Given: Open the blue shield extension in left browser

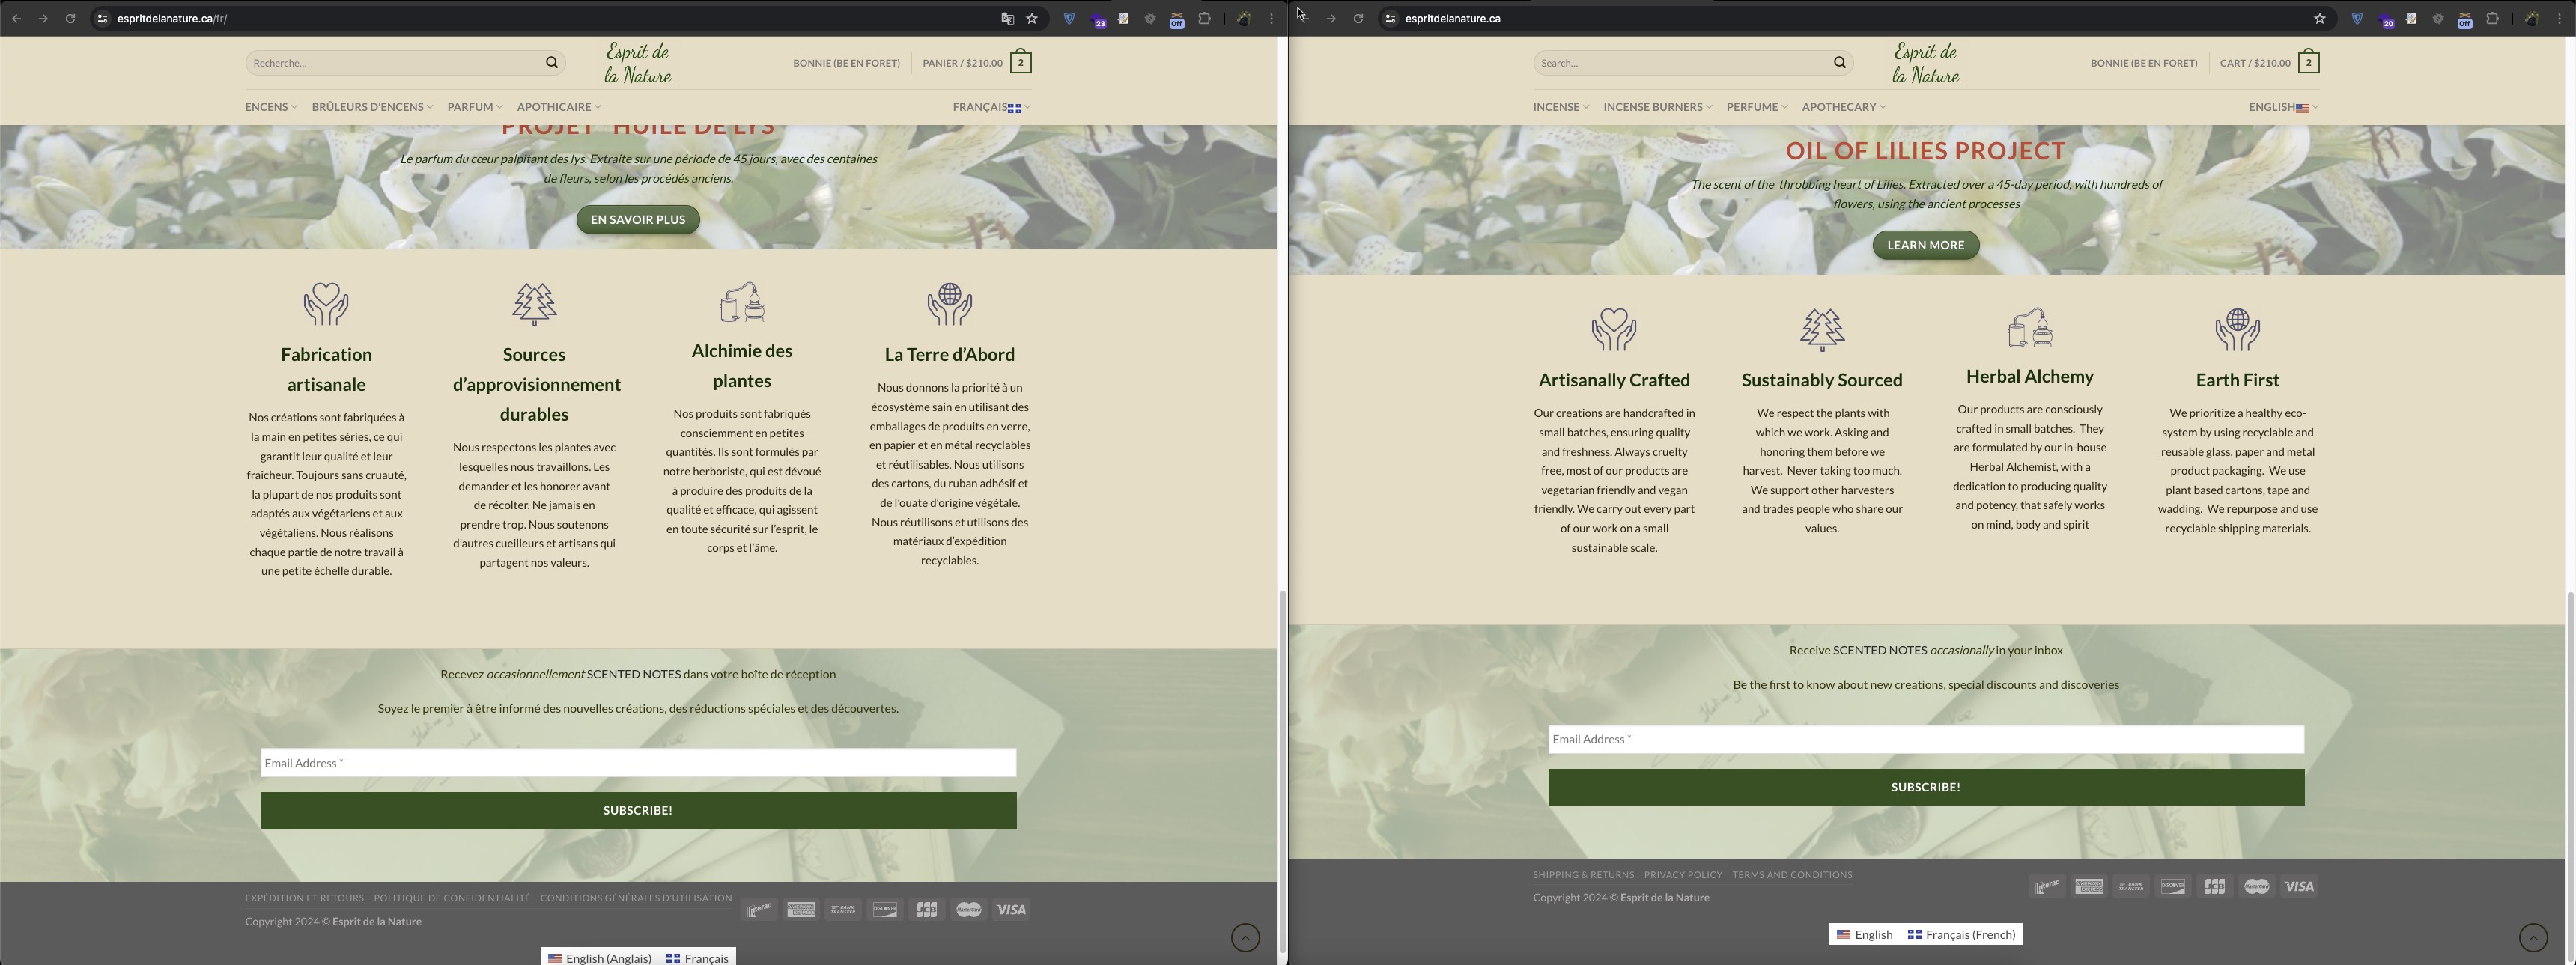Looking at the screenshot, I should pos(1069,19).
